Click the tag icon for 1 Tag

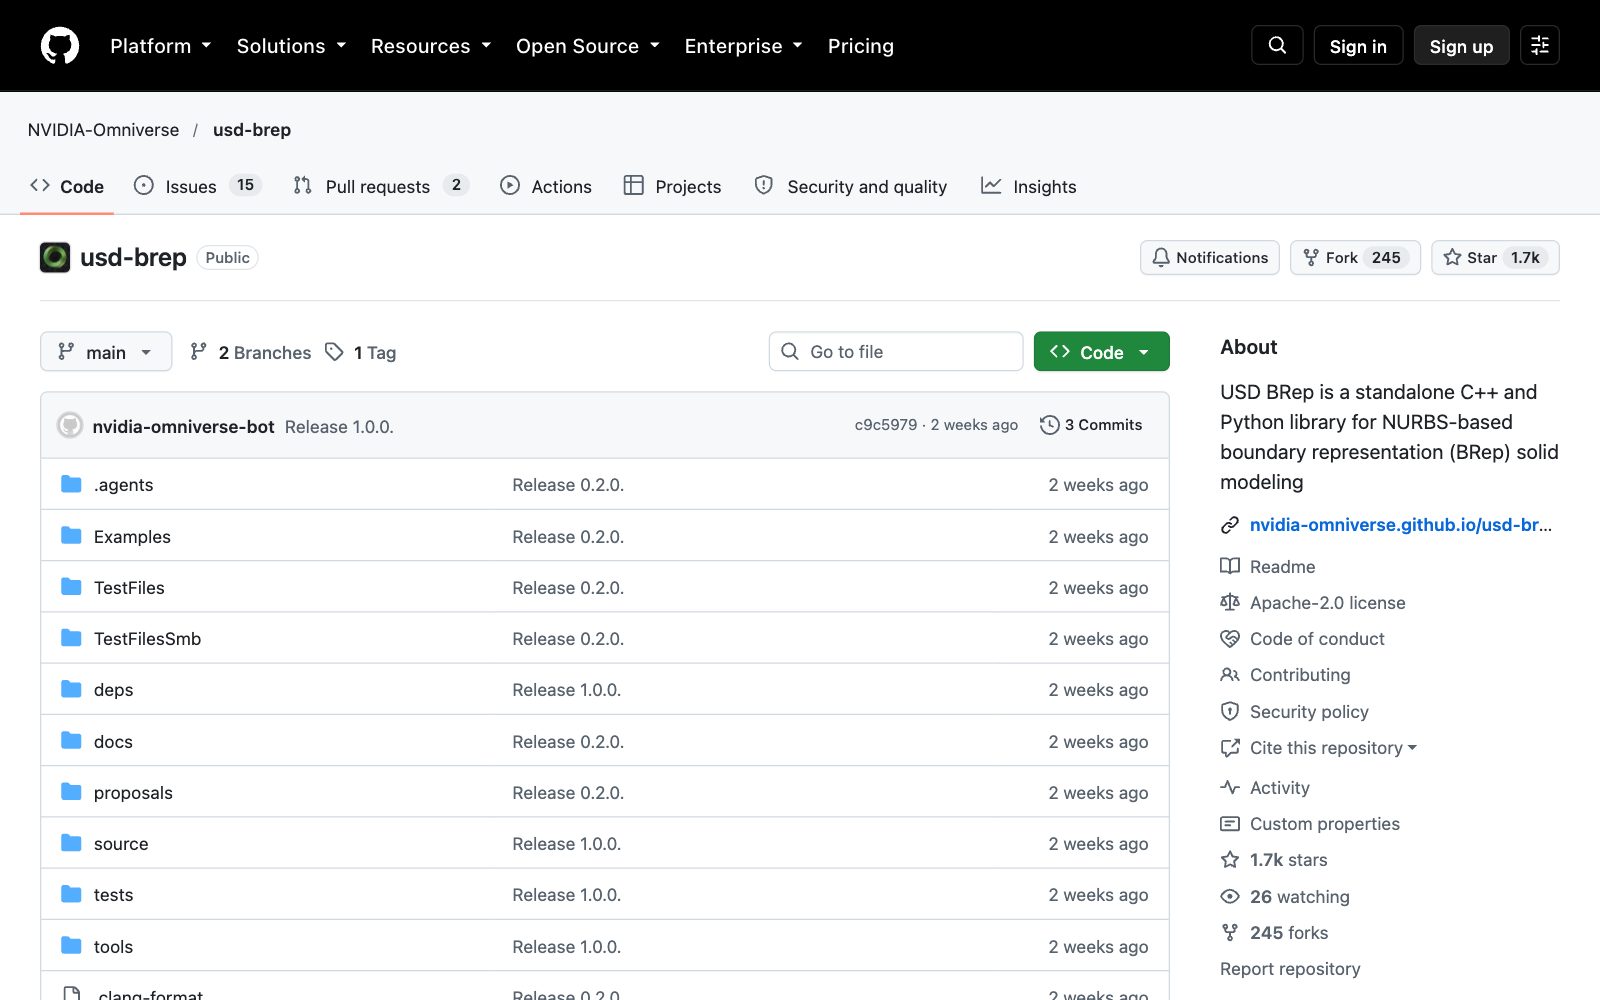click(335, 352)
